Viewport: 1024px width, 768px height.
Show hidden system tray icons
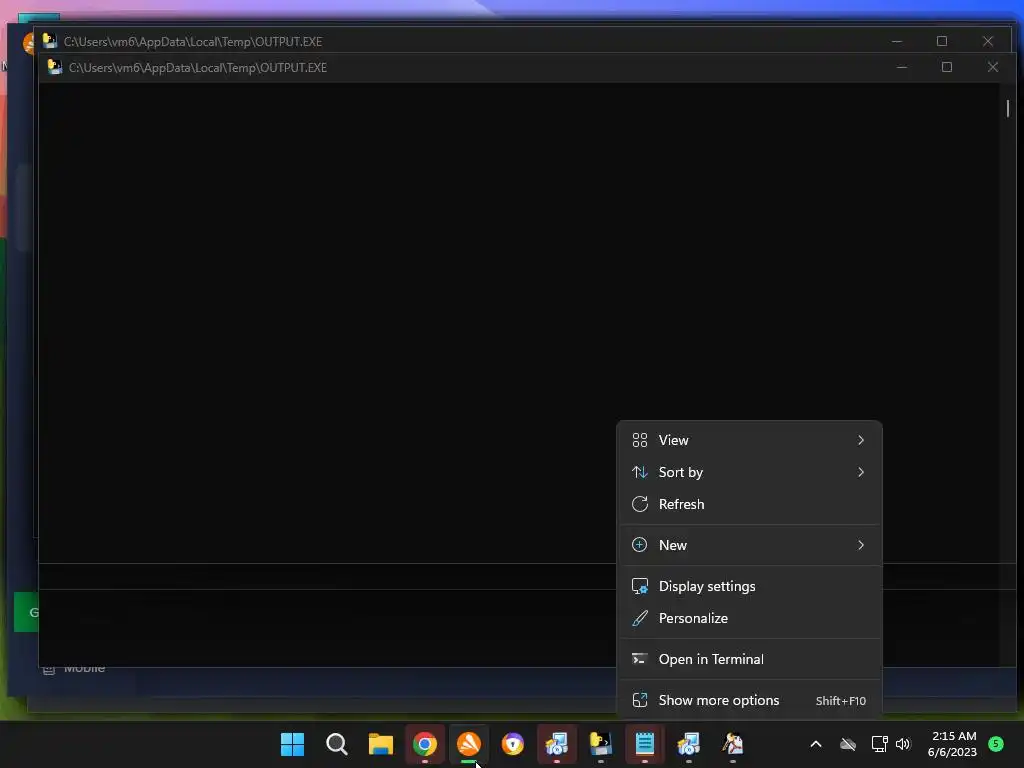point(816,744)
